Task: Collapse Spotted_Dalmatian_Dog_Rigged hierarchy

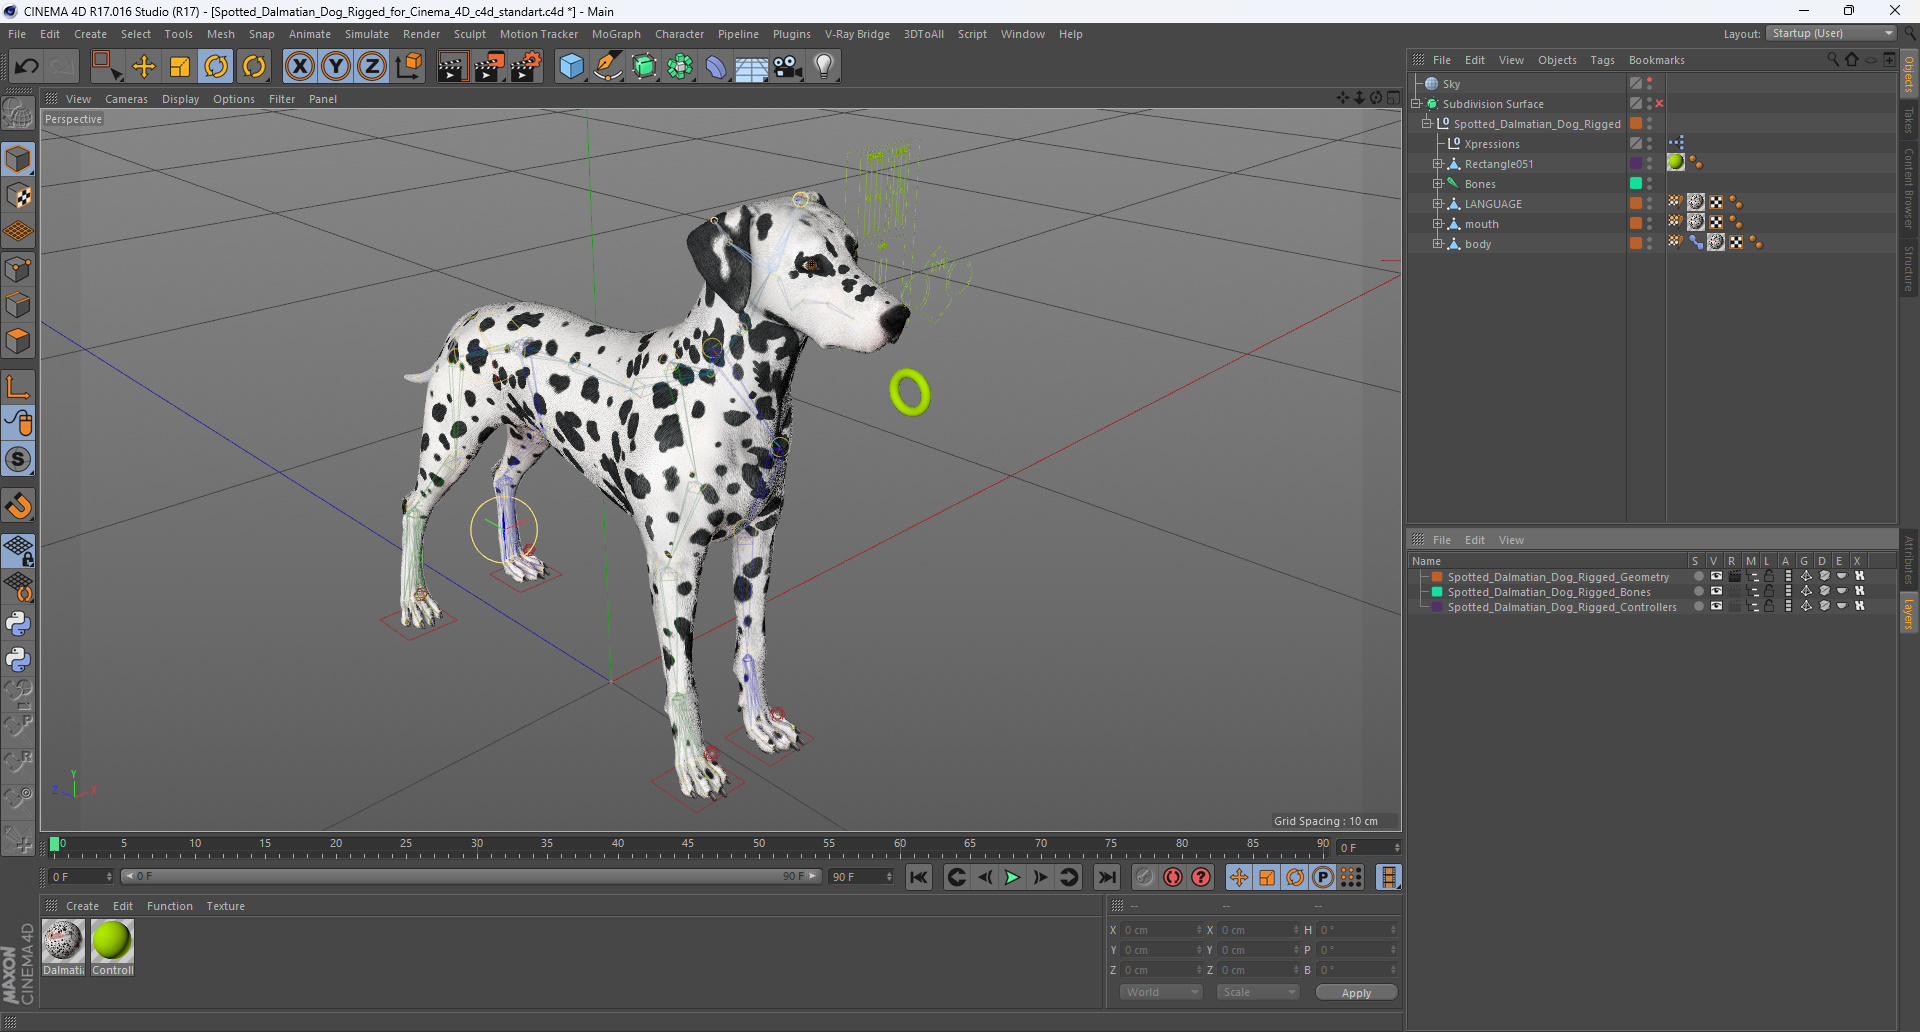Action: pyautogui.click(x=1427, y=124)
